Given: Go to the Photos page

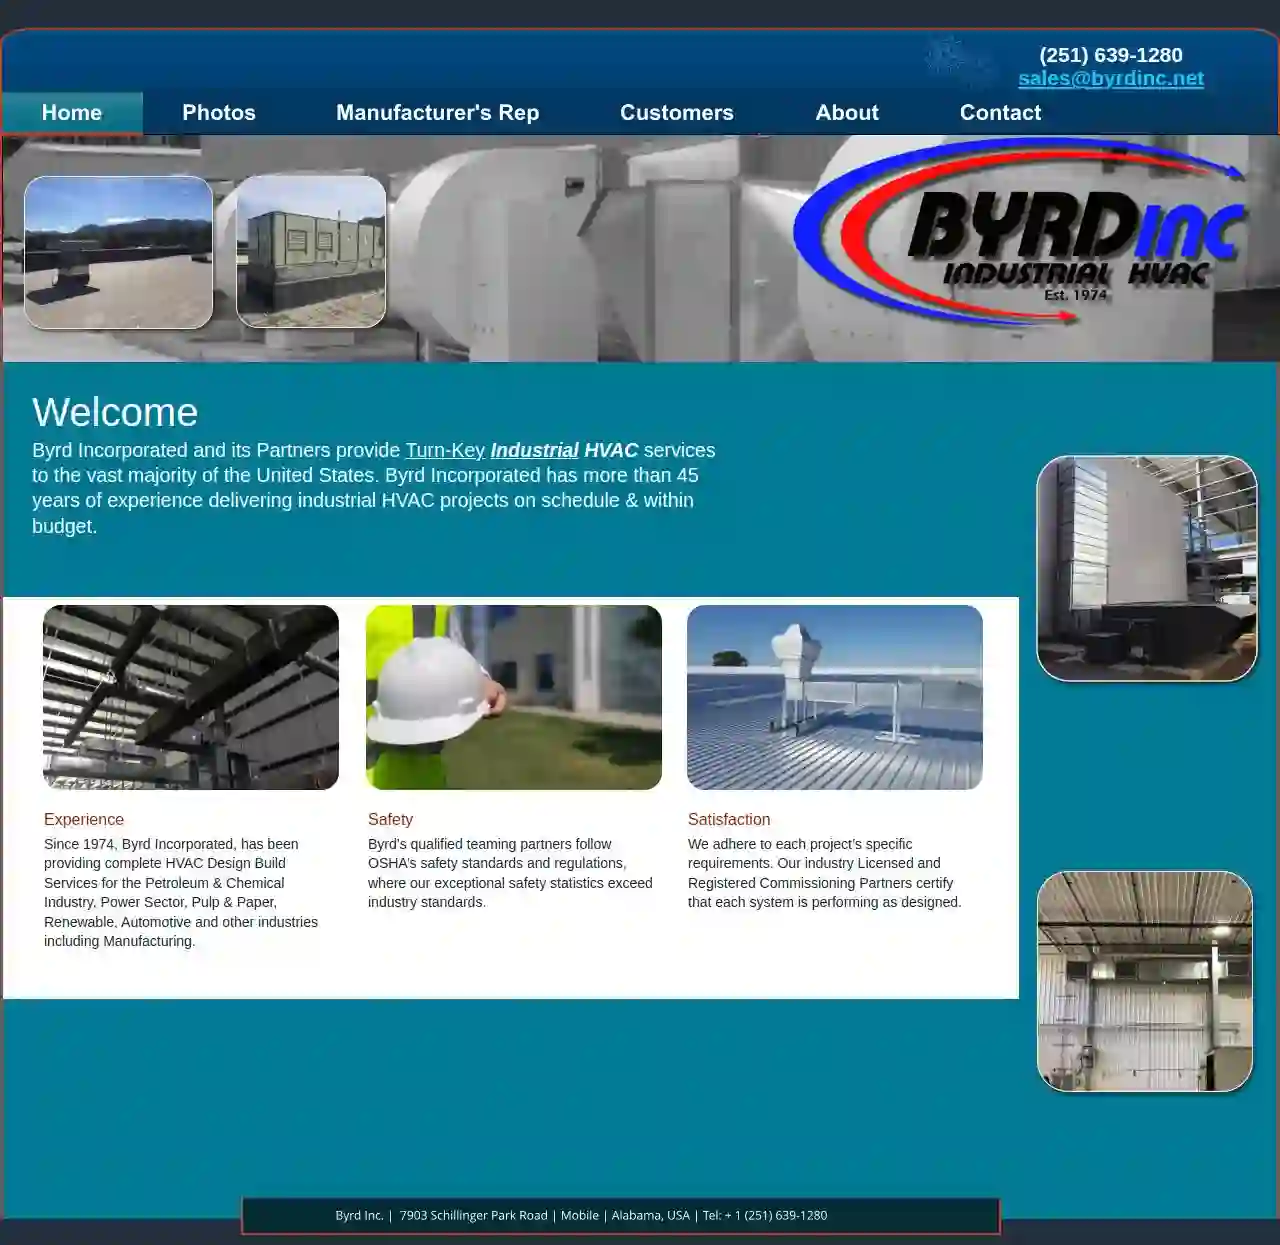Looking at the screenshot, I should pyautogui.click(x=219, y=113).
